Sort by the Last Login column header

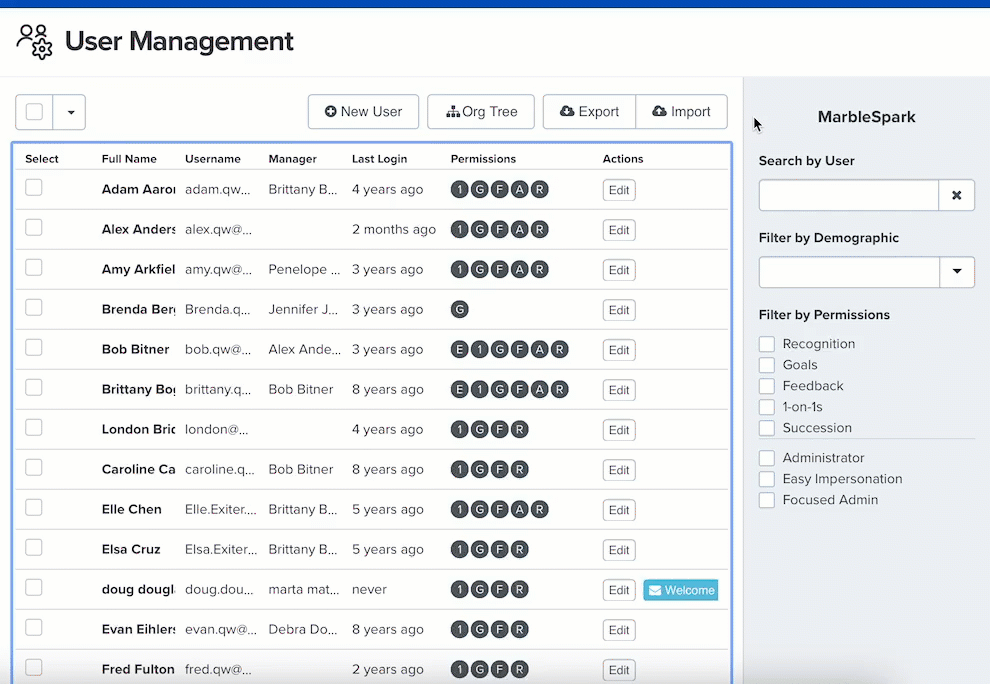(379, 159)
